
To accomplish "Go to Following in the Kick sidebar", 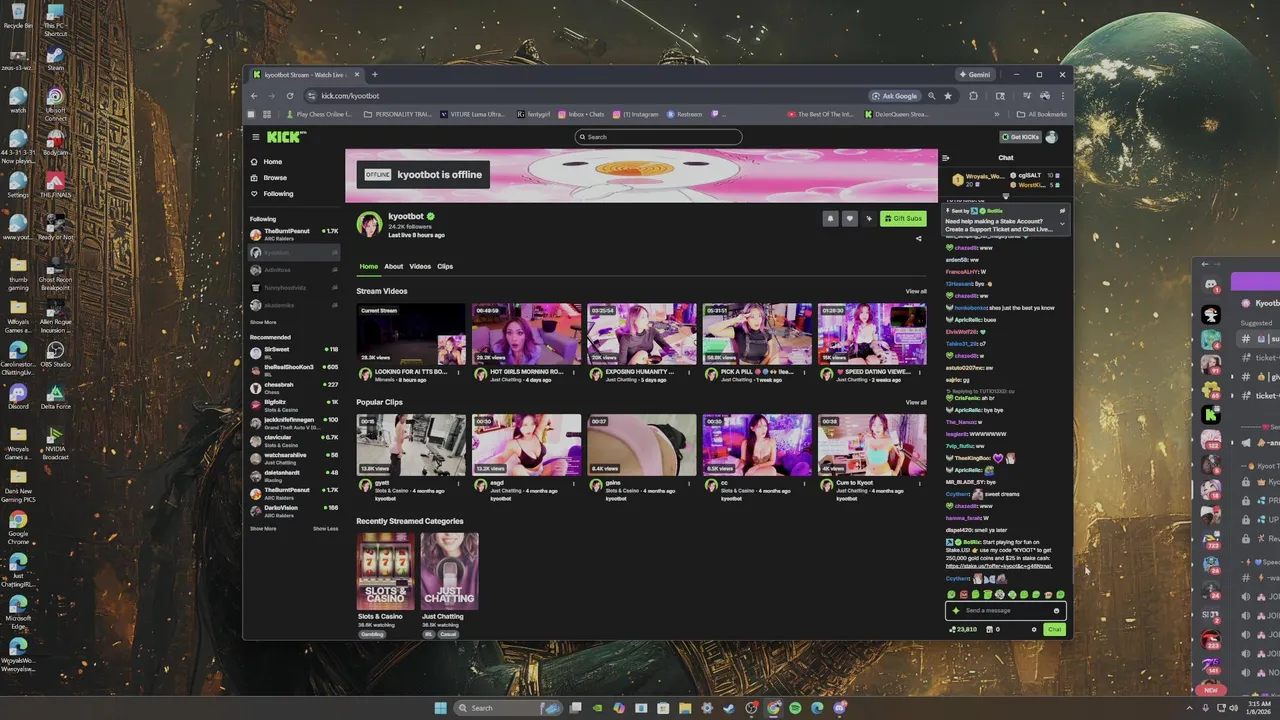I will click(278, 193).
